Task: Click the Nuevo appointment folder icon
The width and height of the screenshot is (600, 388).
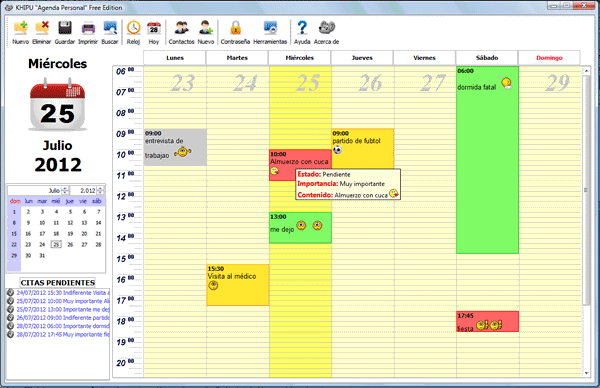Action: pyautogui.click(x=21, y=28)
